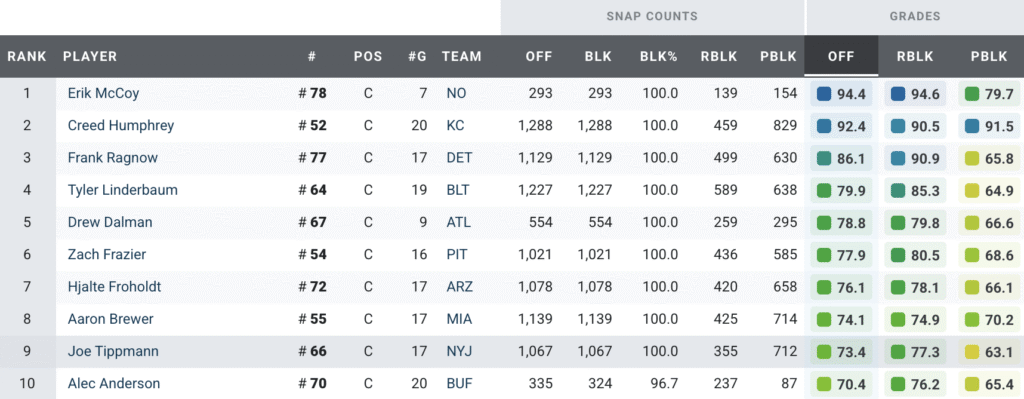1024x399 pixels.
Task: Open Creed Humphrey's player link
Action: [121, 125]
